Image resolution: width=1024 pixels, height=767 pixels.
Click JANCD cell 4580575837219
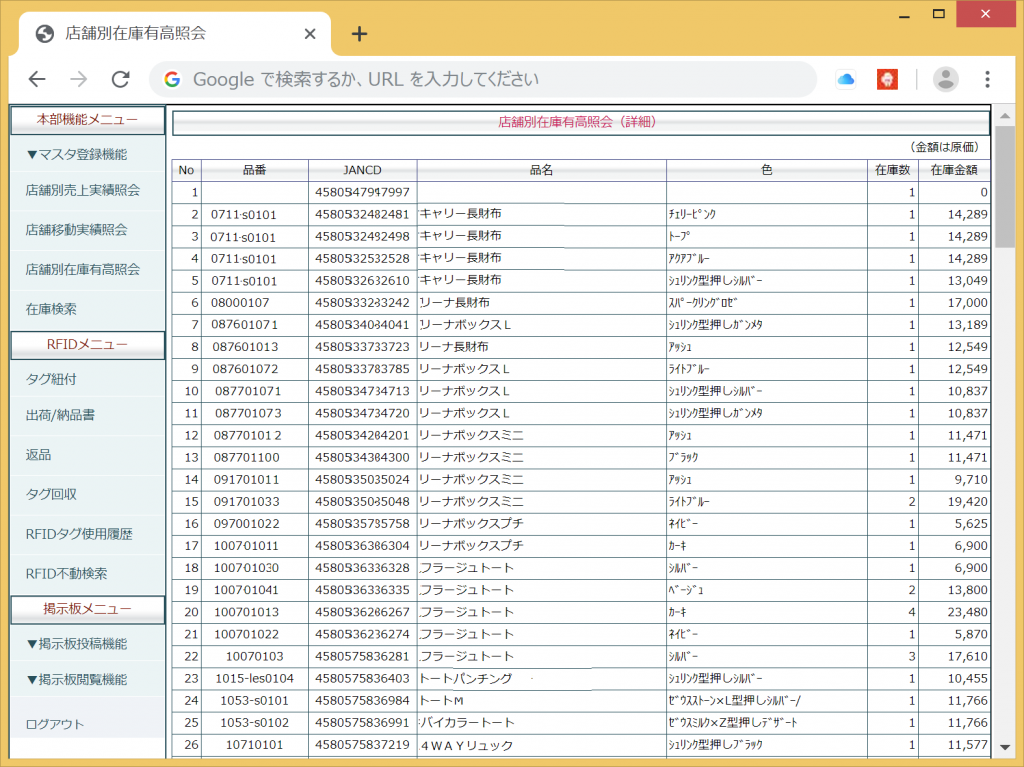[x=362, y=744]
